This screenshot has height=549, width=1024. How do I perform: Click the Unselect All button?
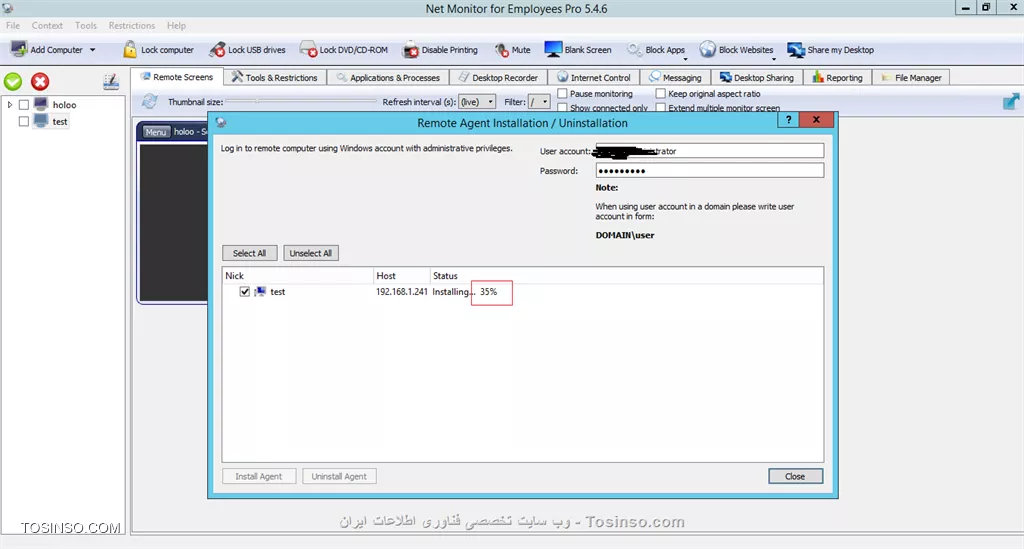(311, 253)
